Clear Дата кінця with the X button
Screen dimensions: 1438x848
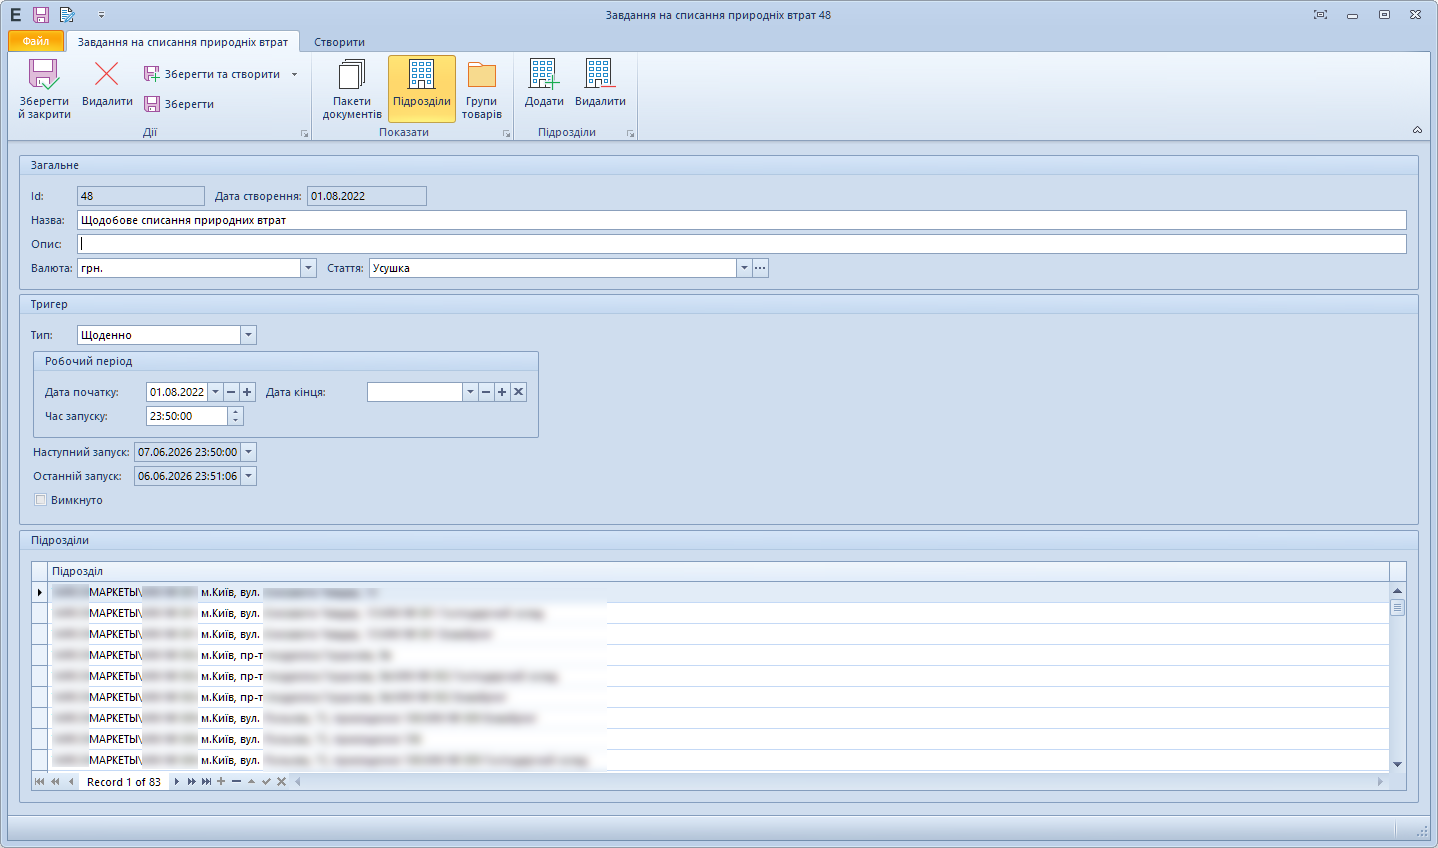point(518,392)
